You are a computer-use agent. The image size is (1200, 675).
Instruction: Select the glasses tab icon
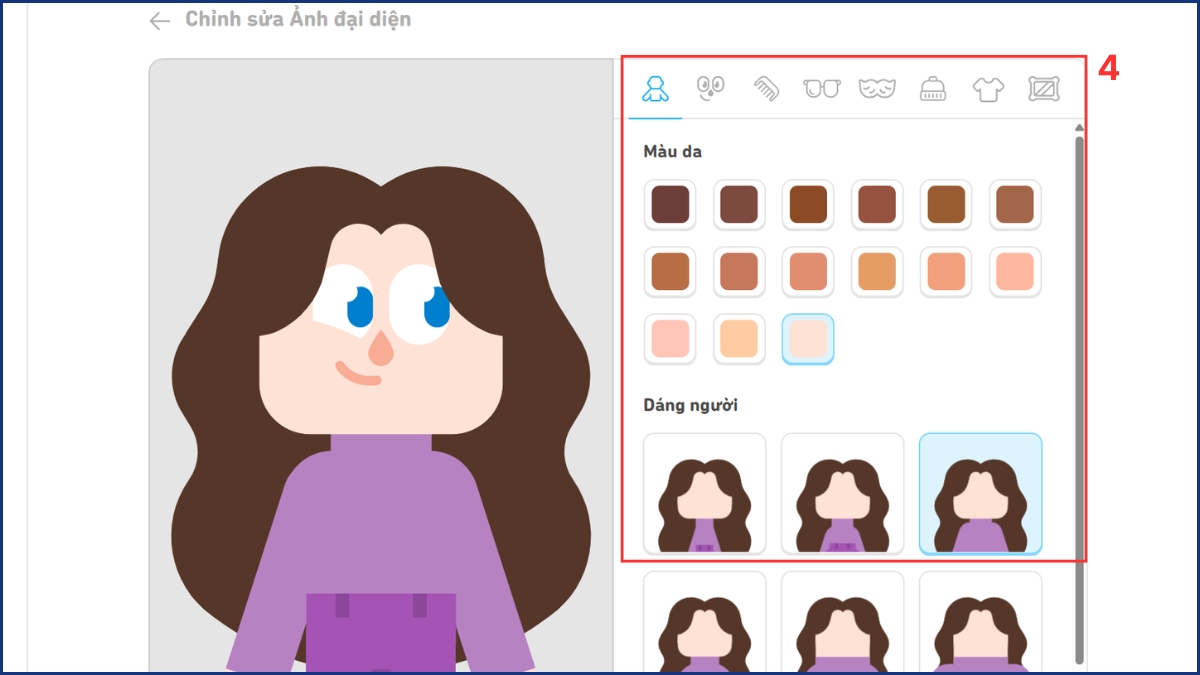pos(822,89)
